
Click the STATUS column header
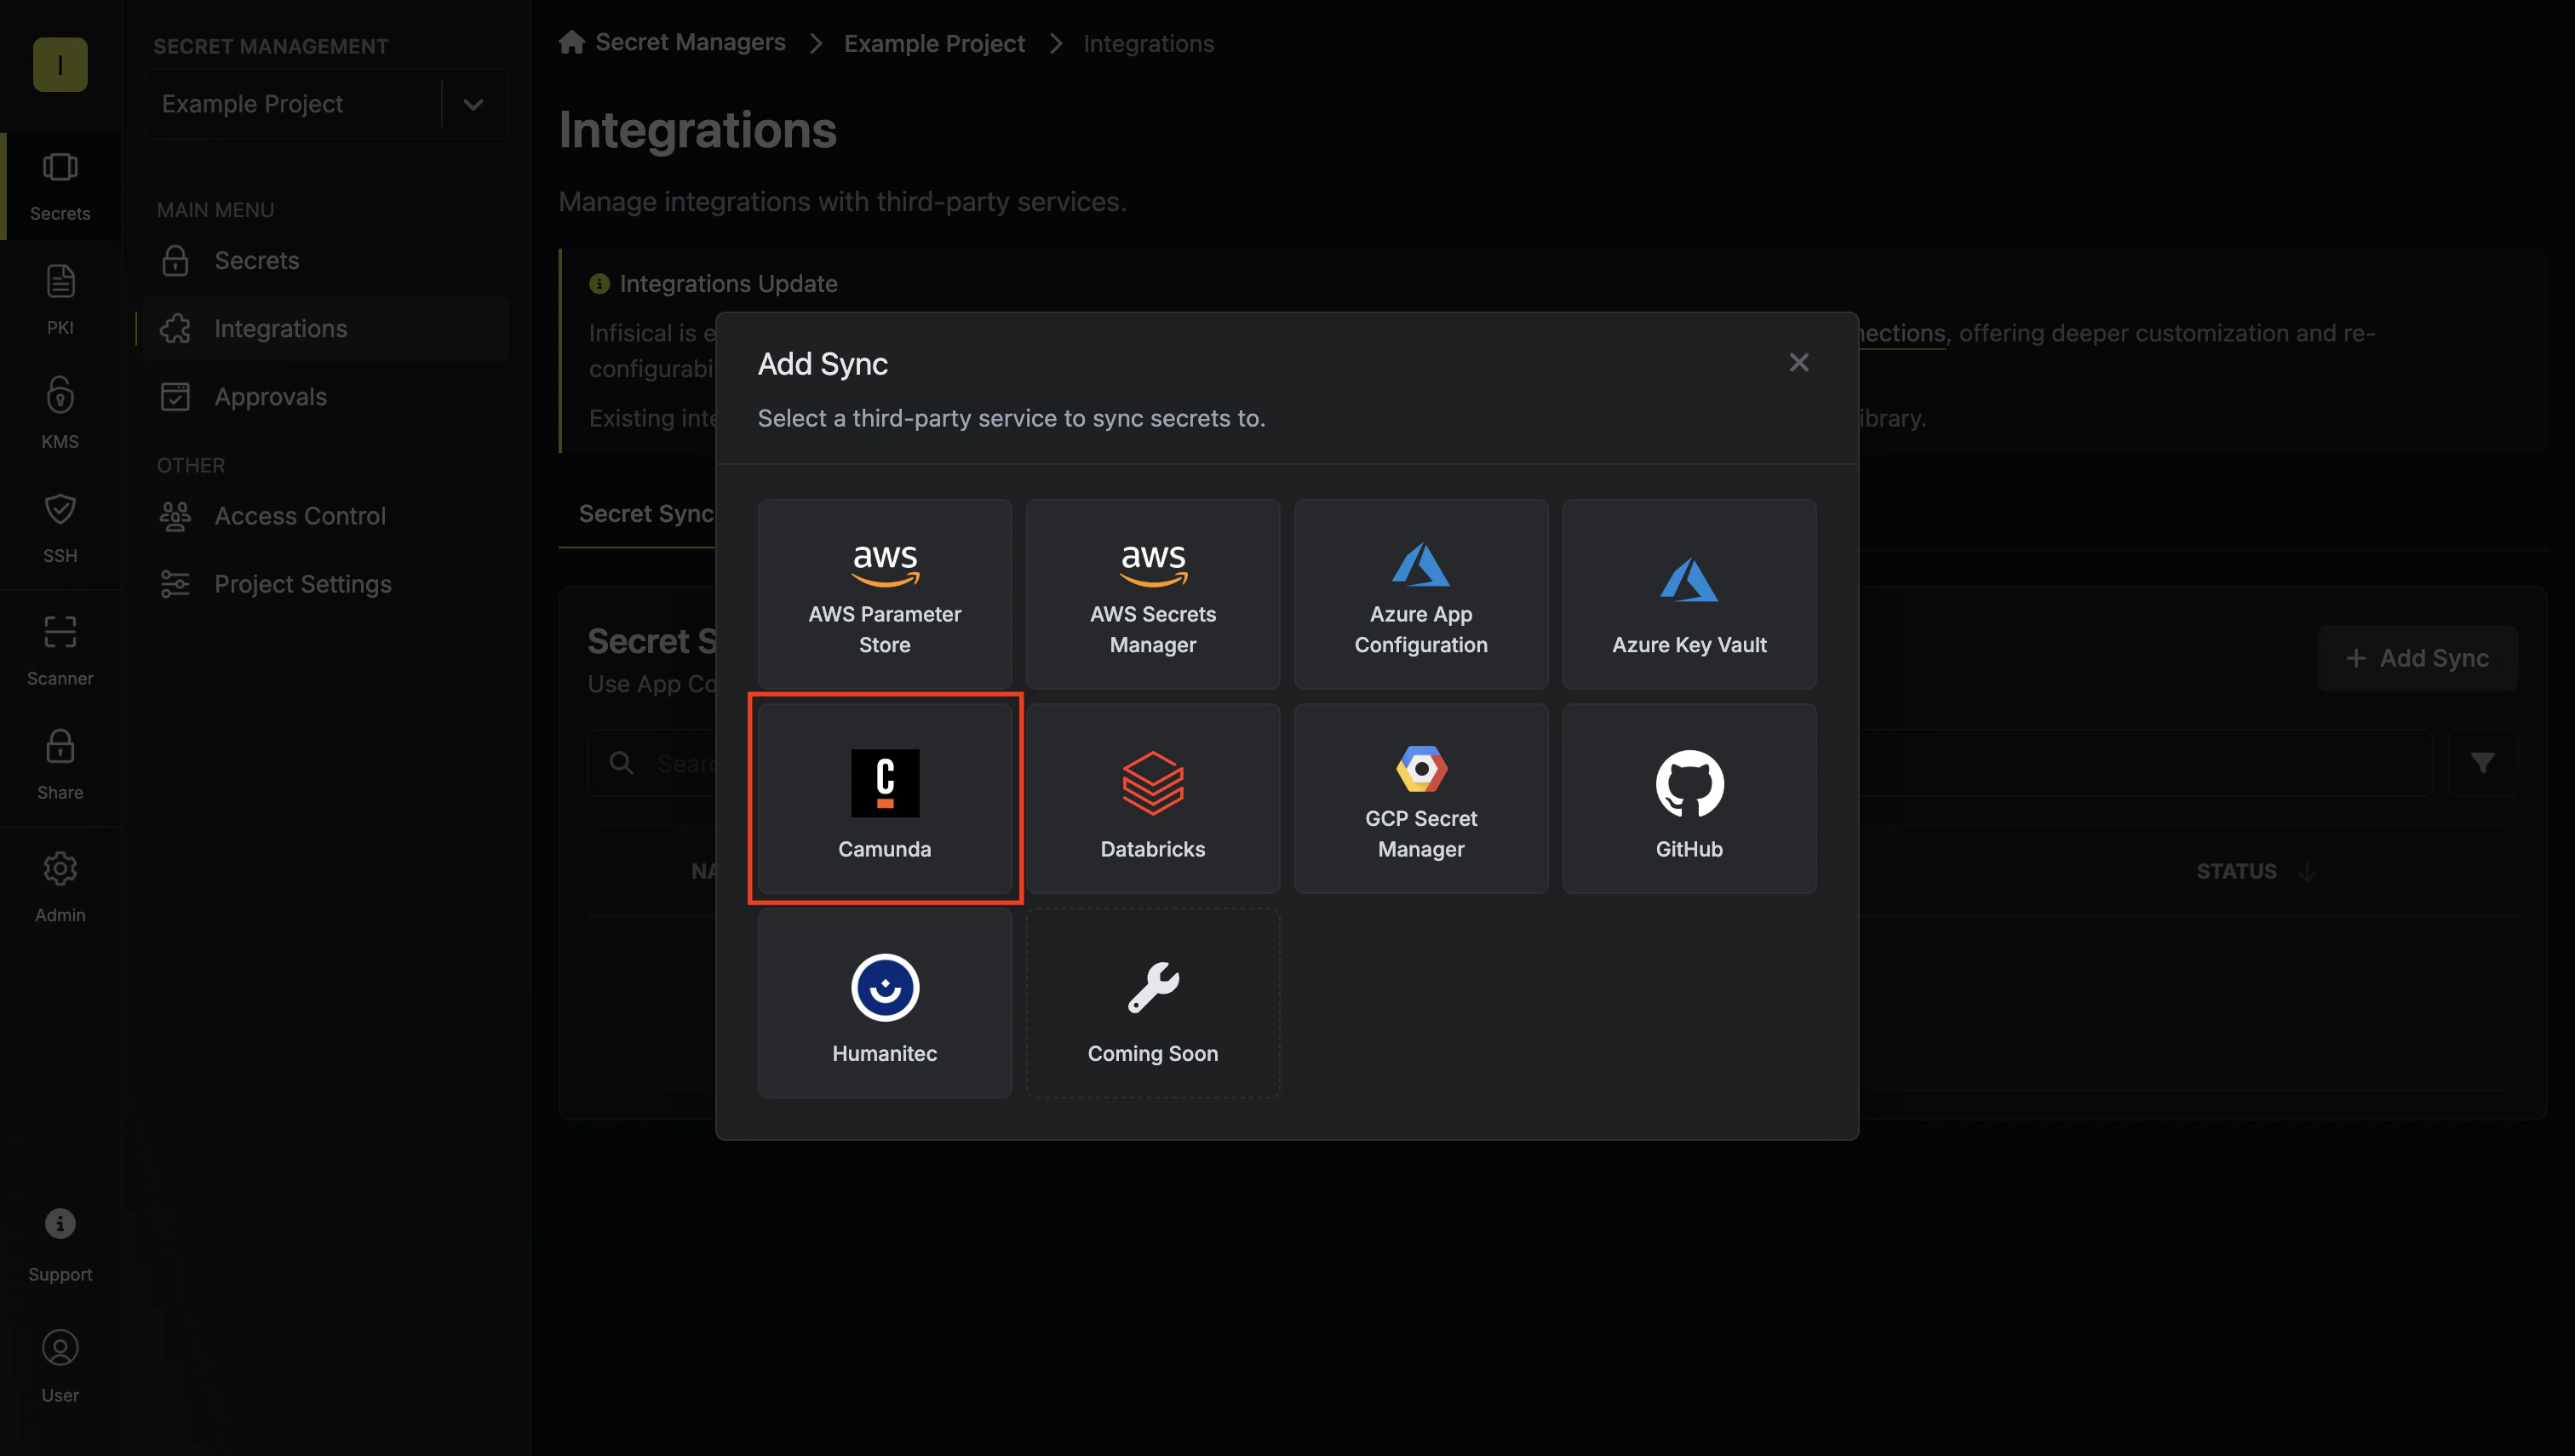2236,871
